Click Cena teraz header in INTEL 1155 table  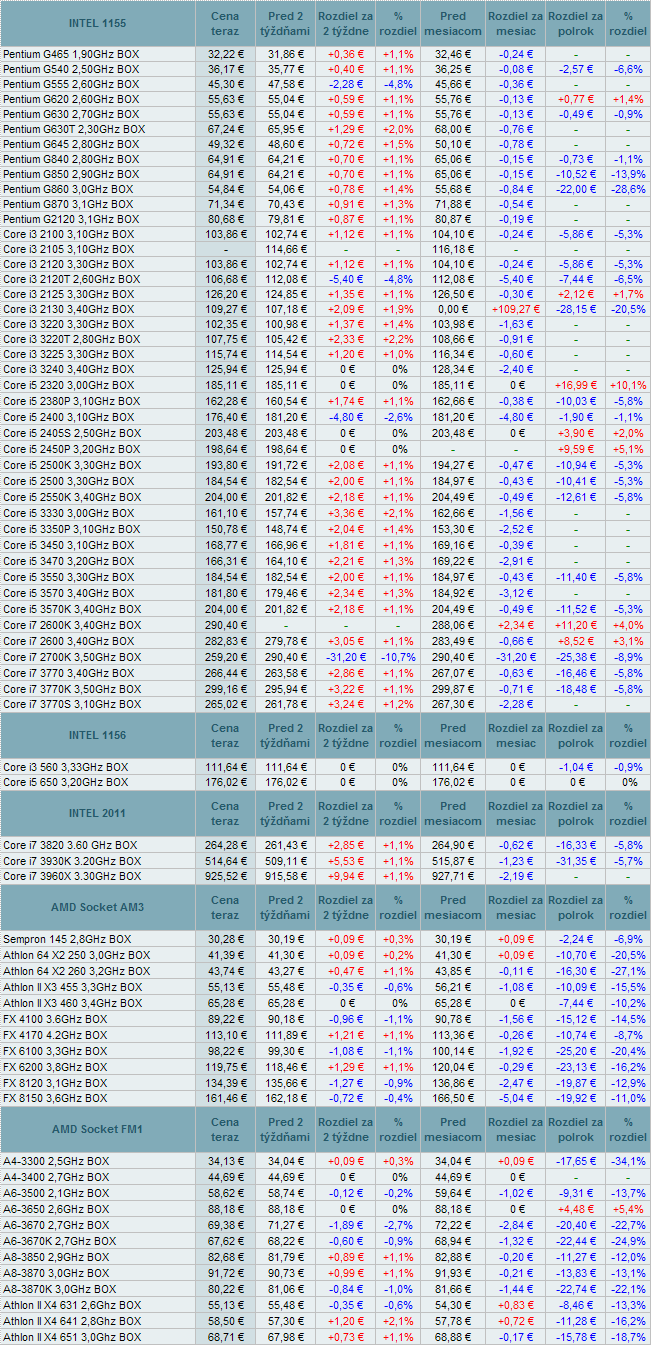[225, 22]
